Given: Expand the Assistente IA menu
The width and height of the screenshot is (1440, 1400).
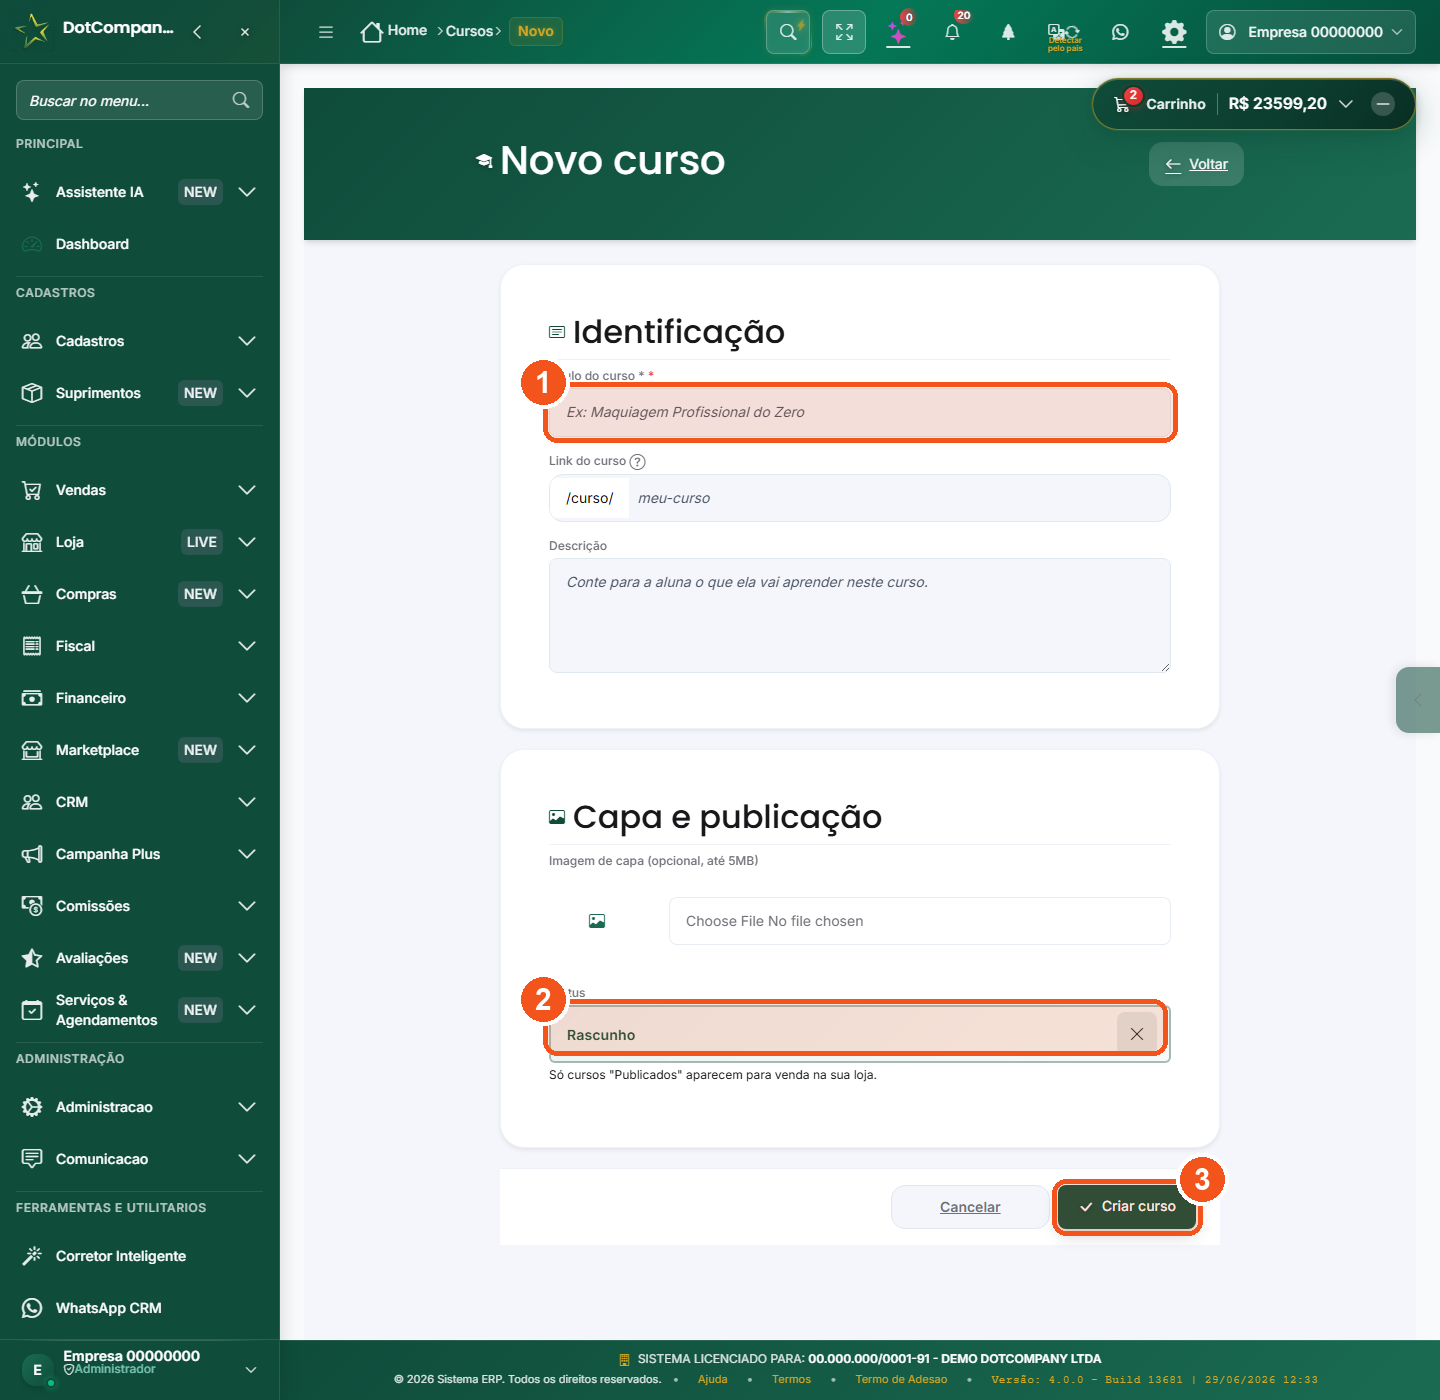Looking at the screenshot, I should [247, 192].
